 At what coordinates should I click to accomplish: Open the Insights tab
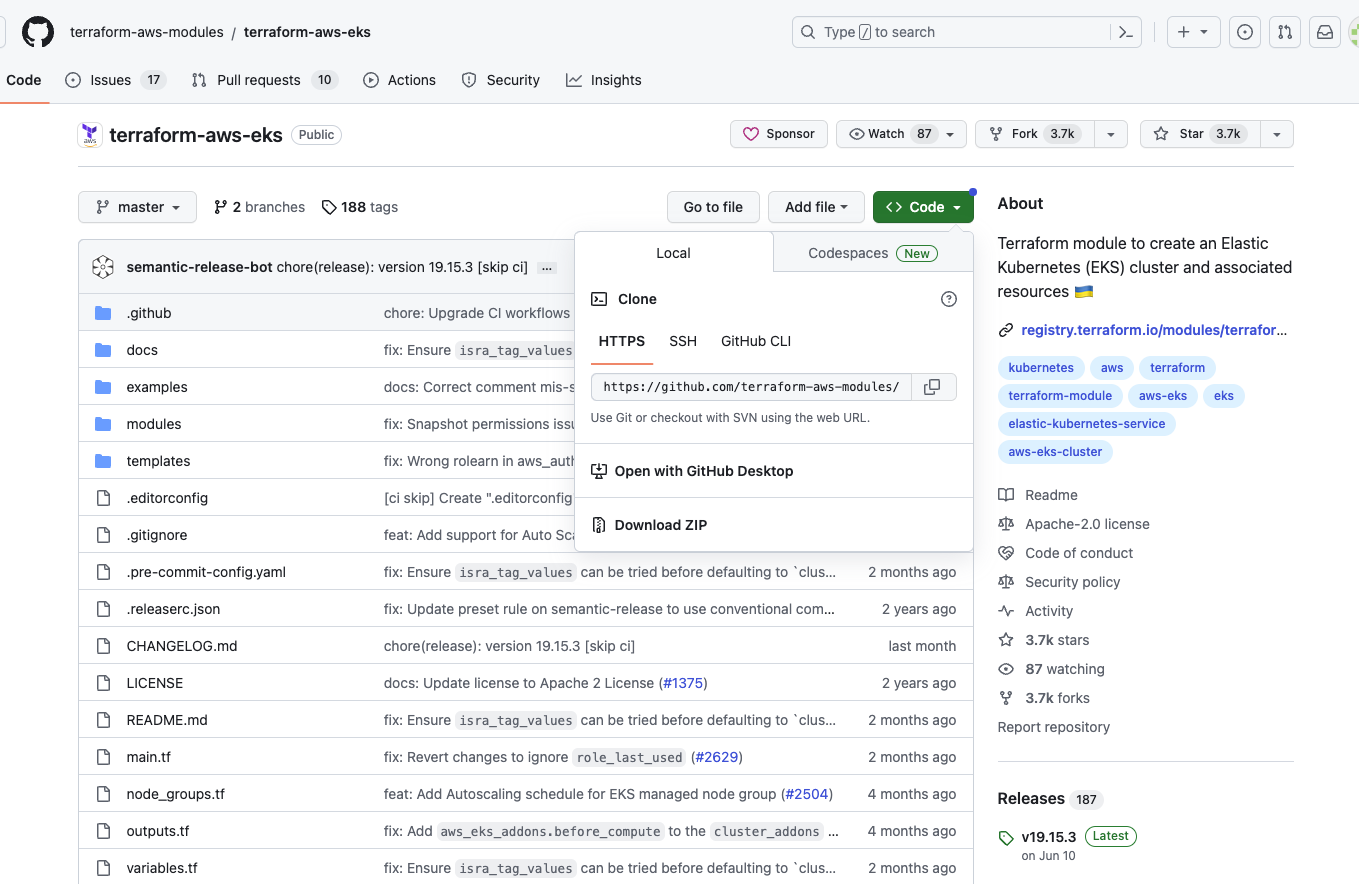(x=603, y=80)
